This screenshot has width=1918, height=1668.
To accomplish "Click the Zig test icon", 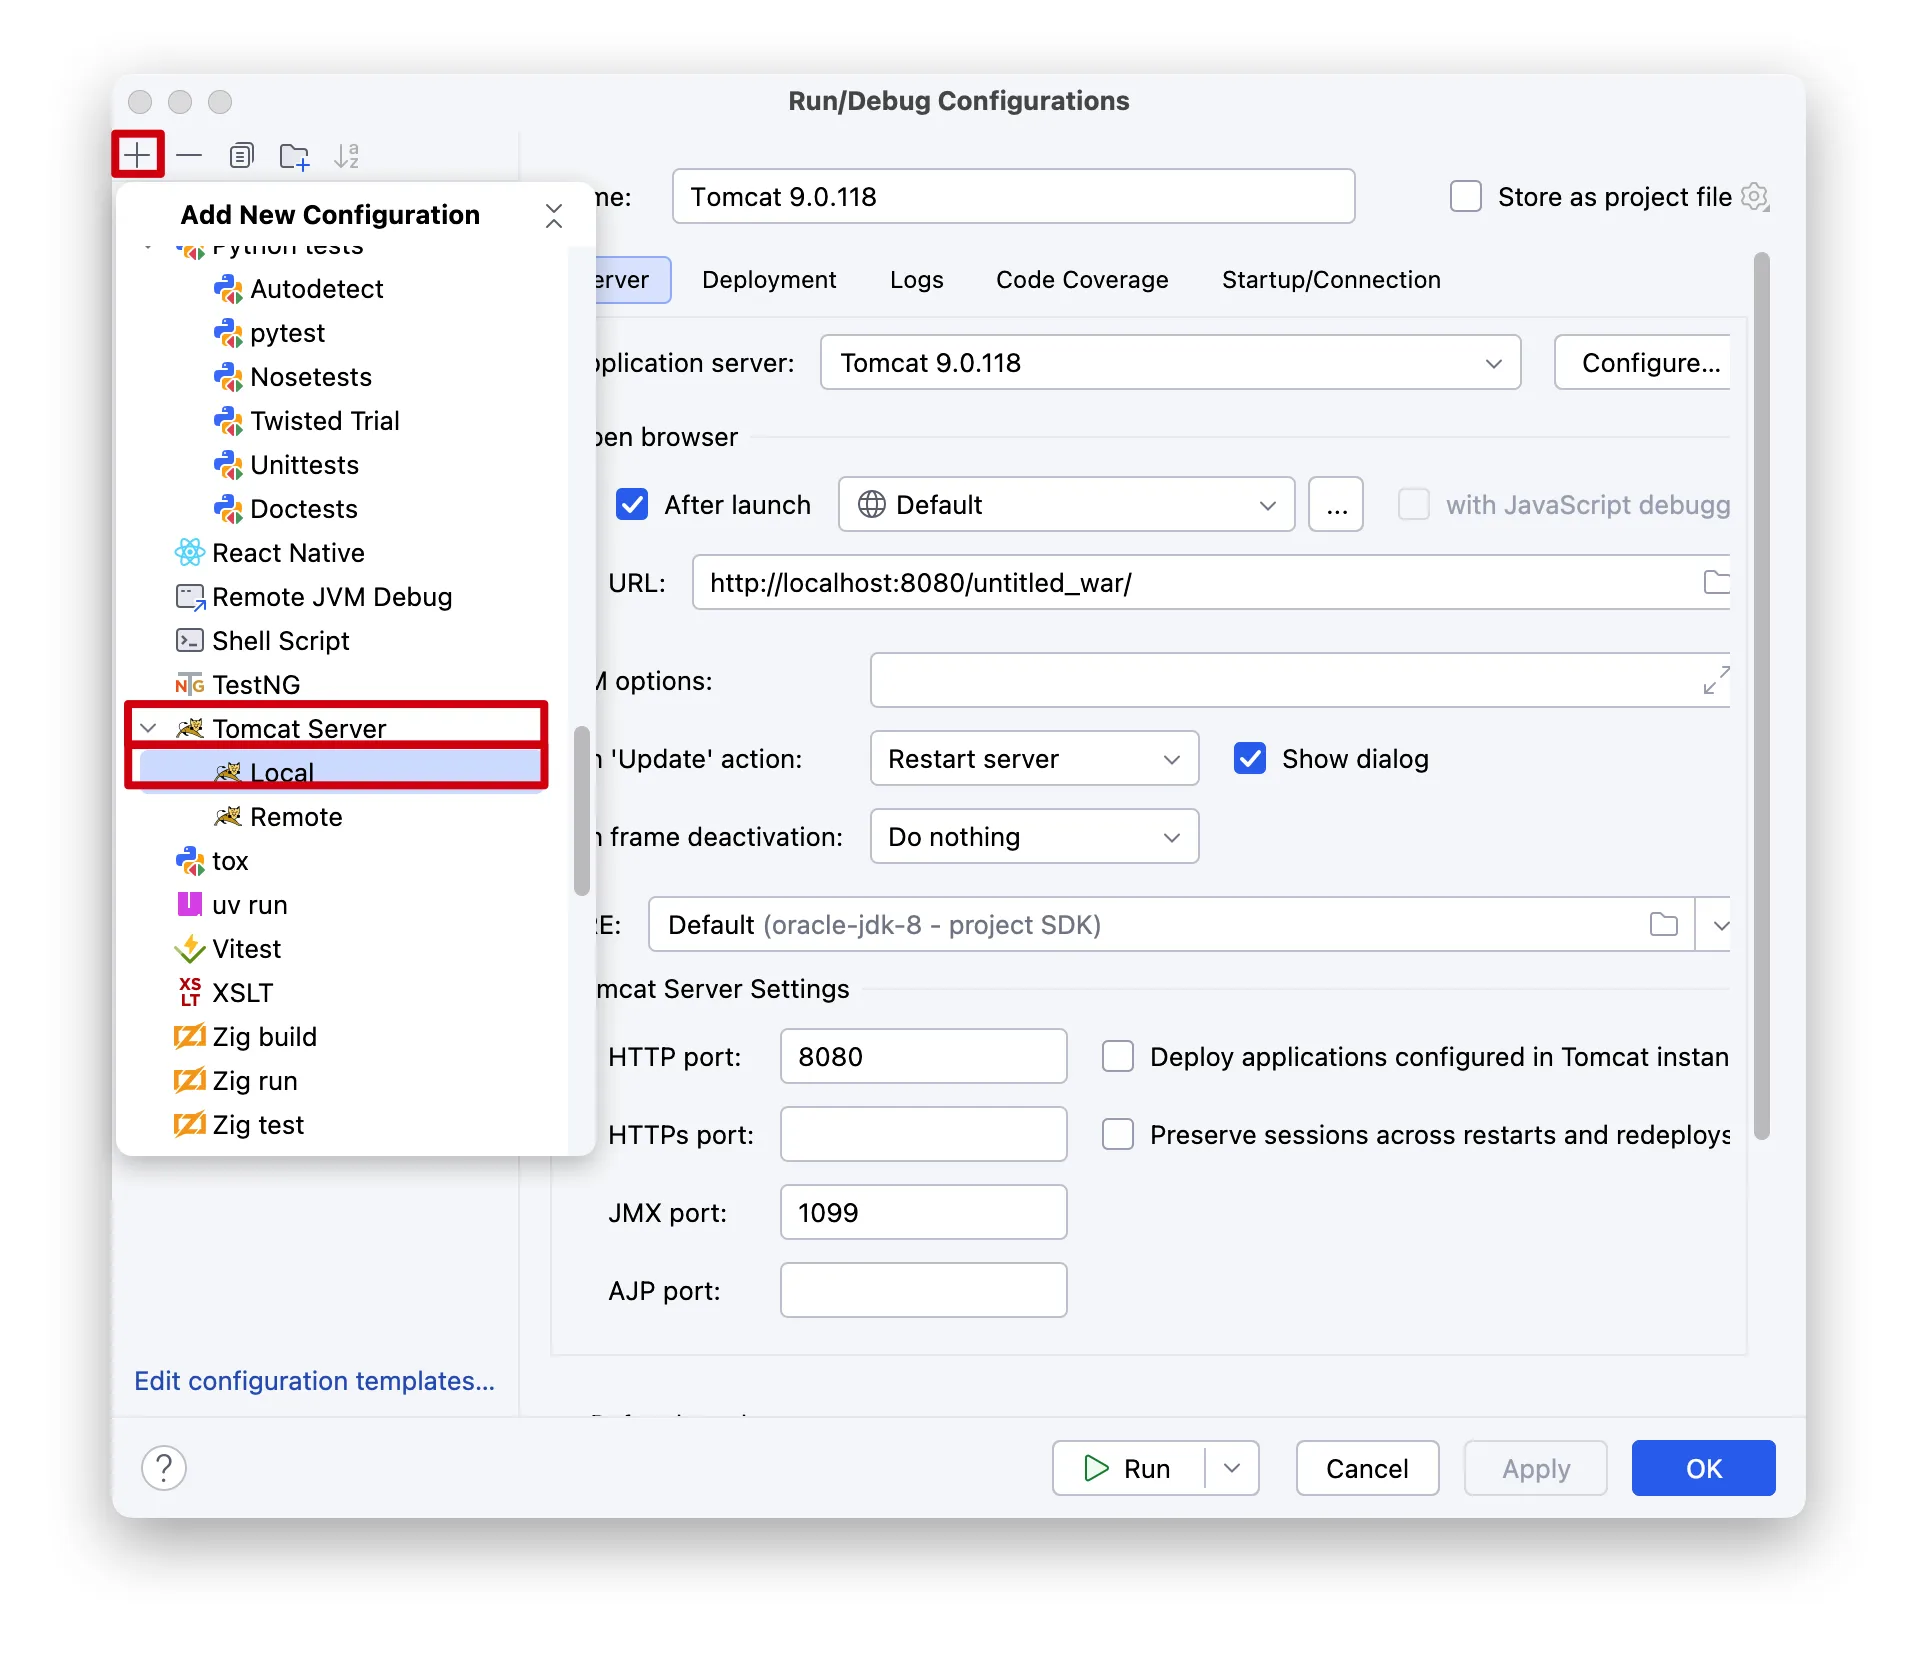I will (x=190, y=1124).
